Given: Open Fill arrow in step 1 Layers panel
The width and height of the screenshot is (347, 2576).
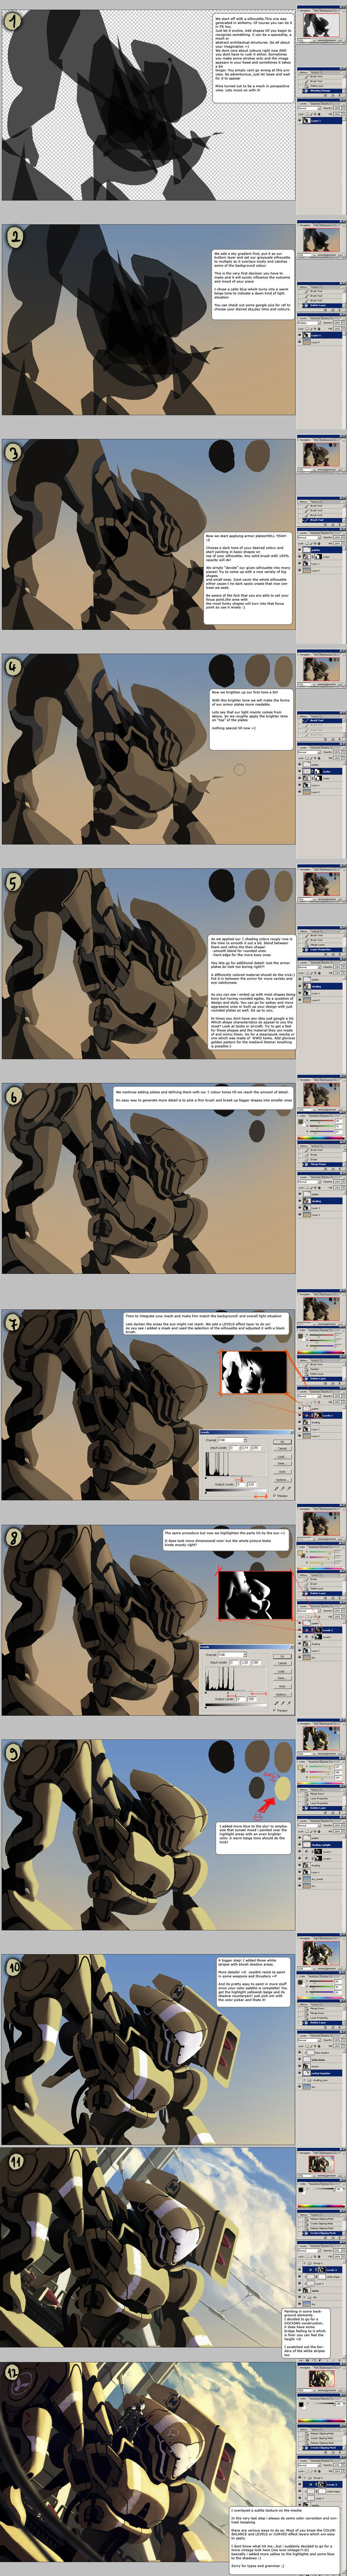Looking at the screenshot, I should 343,114.
